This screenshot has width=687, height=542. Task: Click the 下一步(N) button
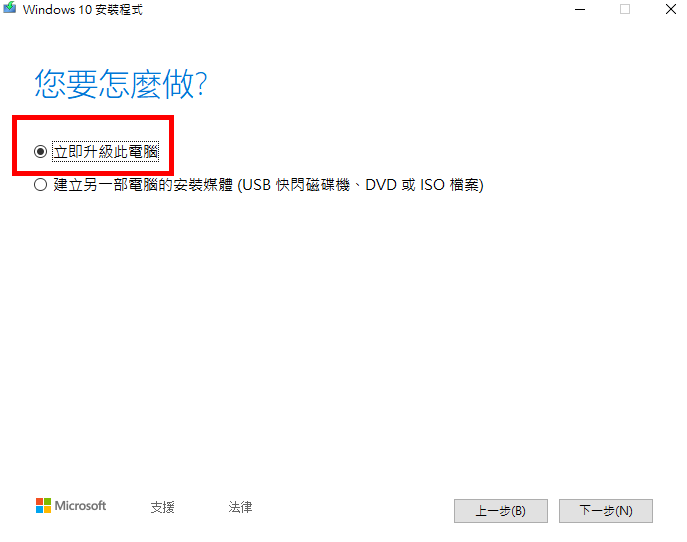[x=606, y=511]
